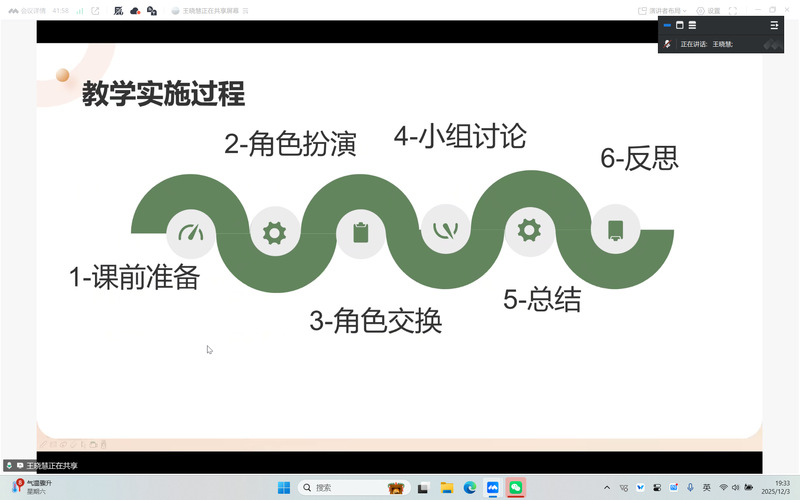This screenshot has width=800, height=500.
Task: Collapse the speaker panel with the minimize bar
Action: click(x=667, y=25)
